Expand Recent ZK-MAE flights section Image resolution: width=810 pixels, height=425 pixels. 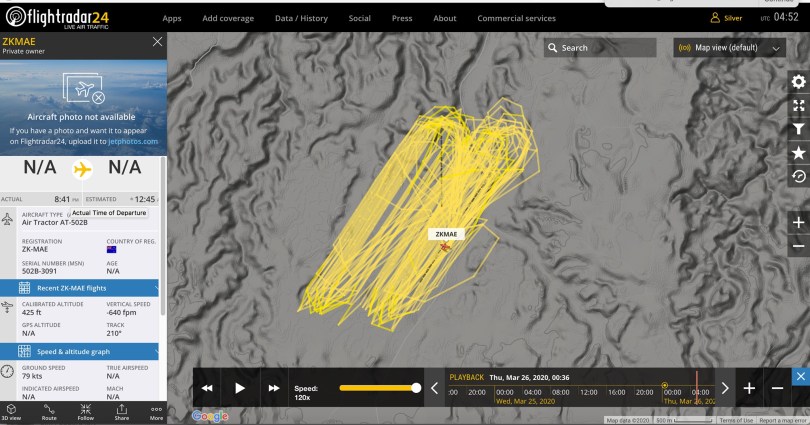coord(80,288)
